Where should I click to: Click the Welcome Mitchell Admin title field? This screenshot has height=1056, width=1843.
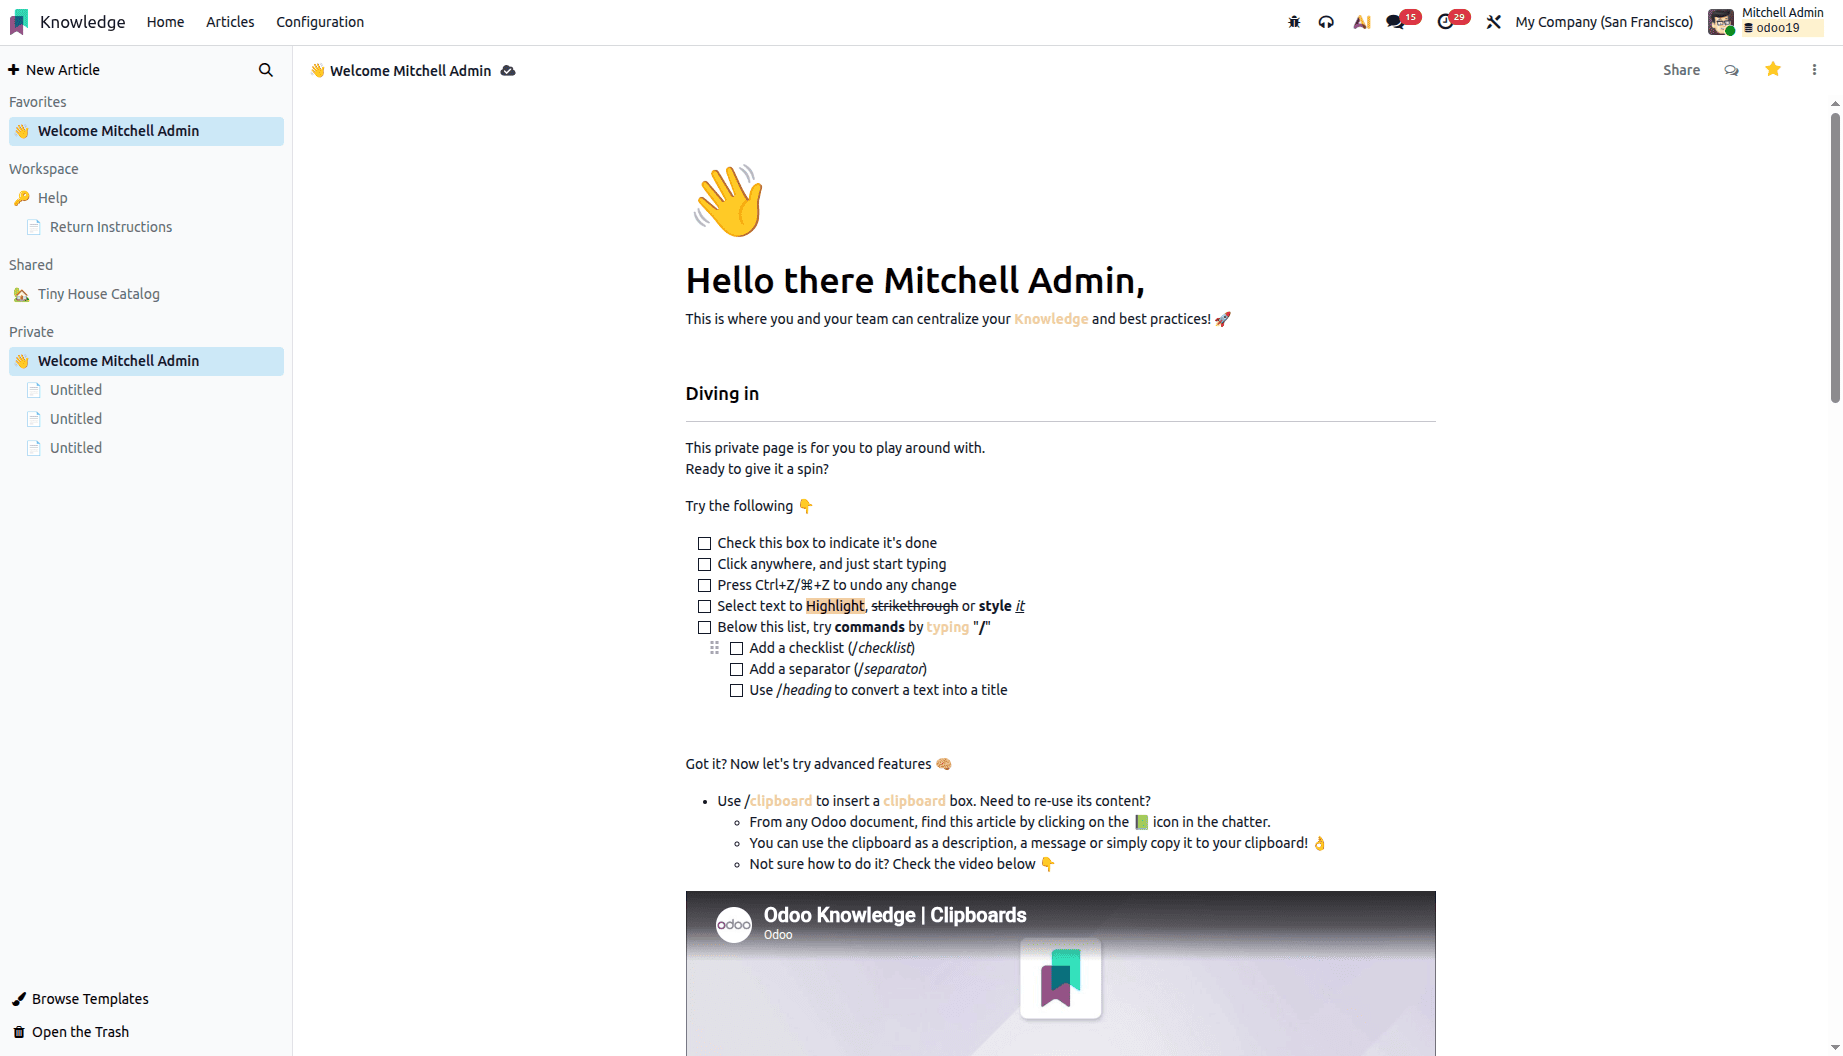click(x=410, y=71)
